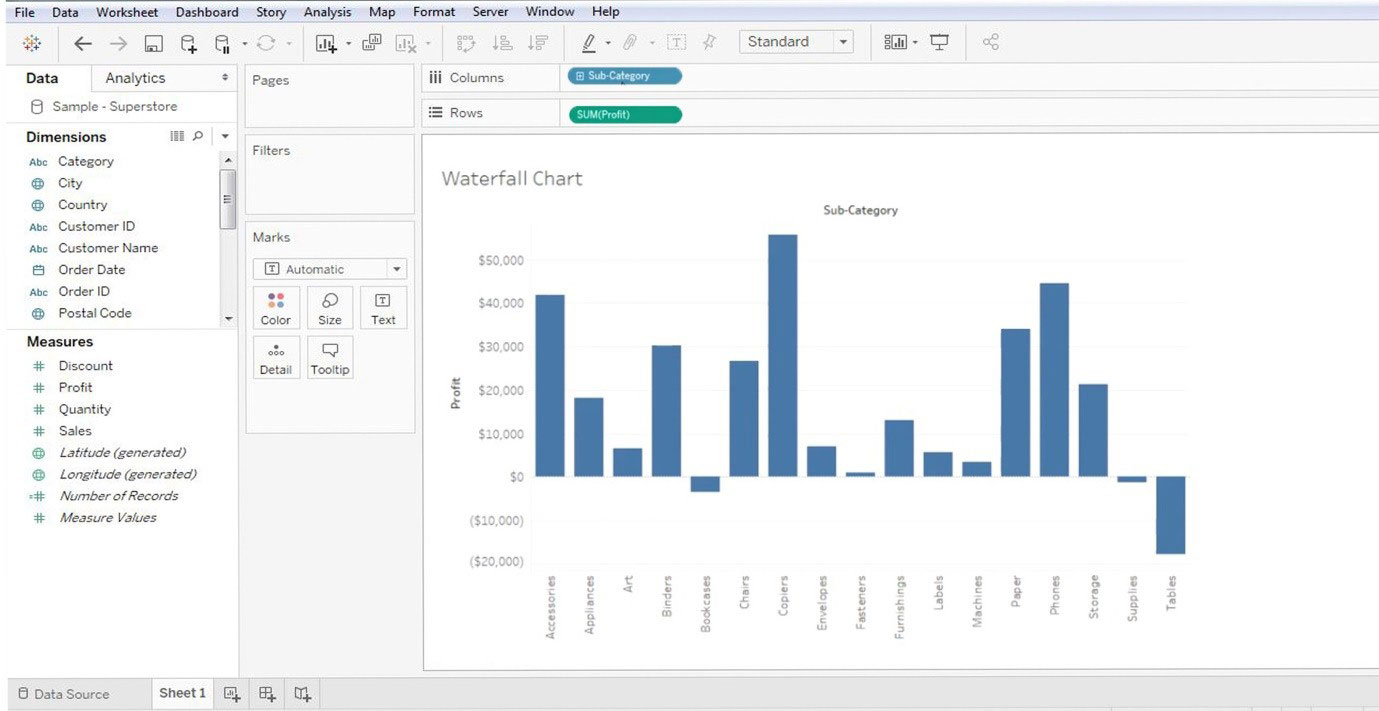Select the Profit measure in the Measures list
Viewport: 1379px width, 711px height.
pyautogui.click(x=75, y=387)
